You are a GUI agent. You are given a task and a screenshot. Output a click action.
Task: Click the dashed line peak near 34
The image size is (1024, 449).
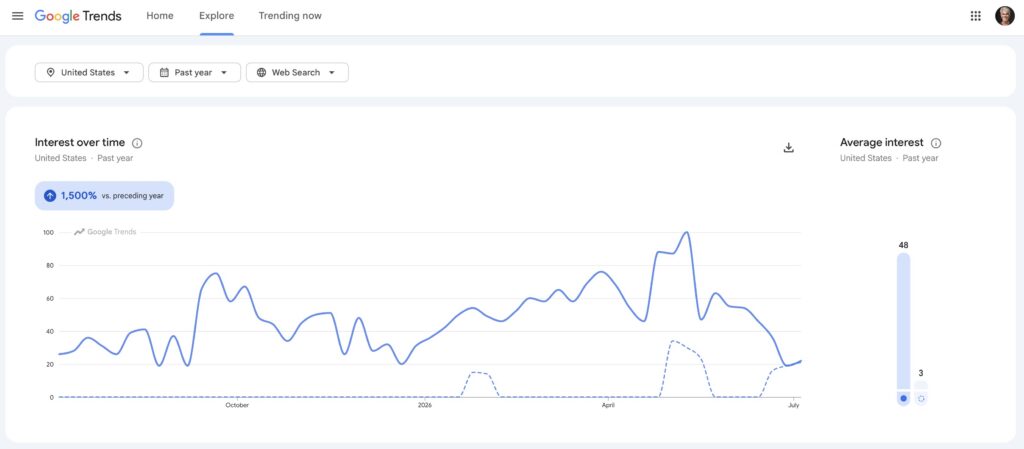tap(673, 341)
